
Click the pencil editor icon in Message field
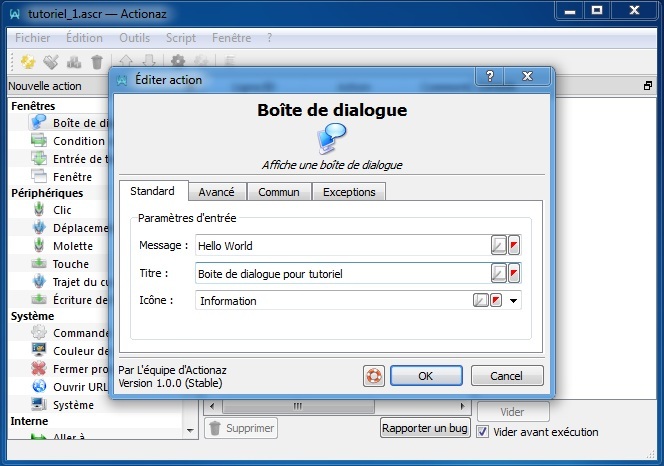(x=498, y=246)
